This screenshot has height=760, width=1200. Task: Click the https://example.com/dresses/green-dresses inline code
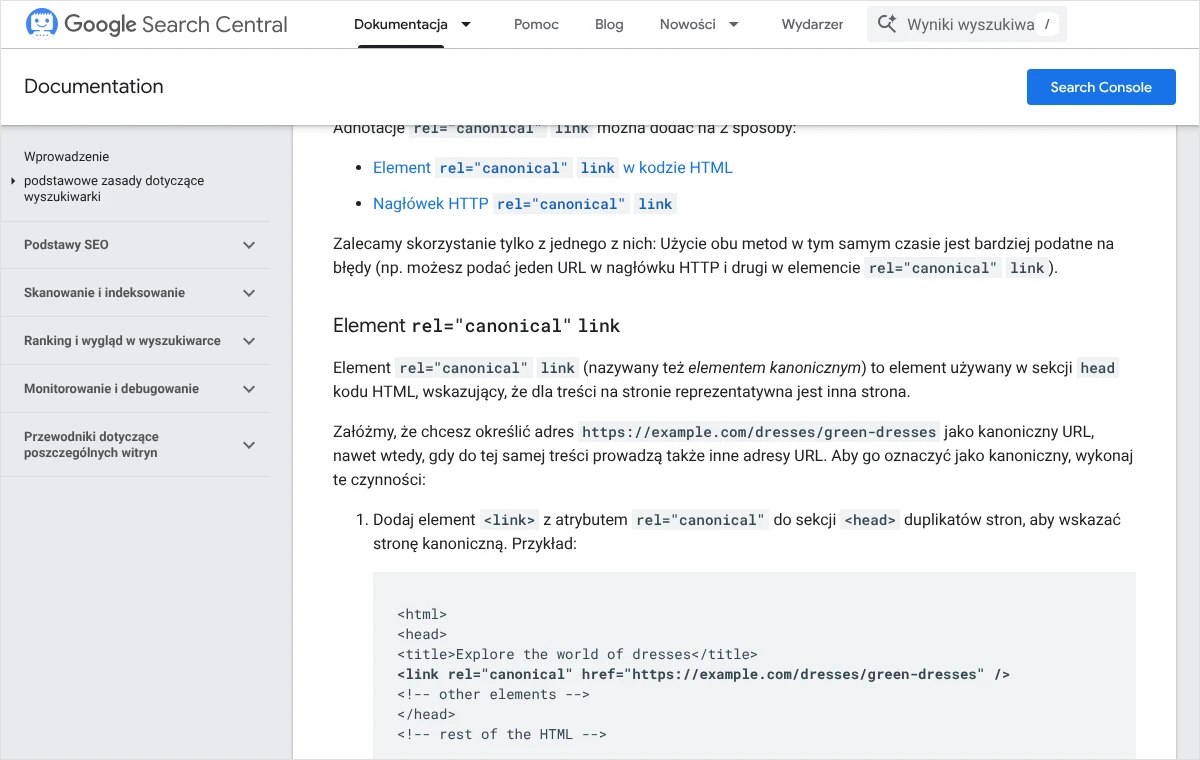point(760,432)
